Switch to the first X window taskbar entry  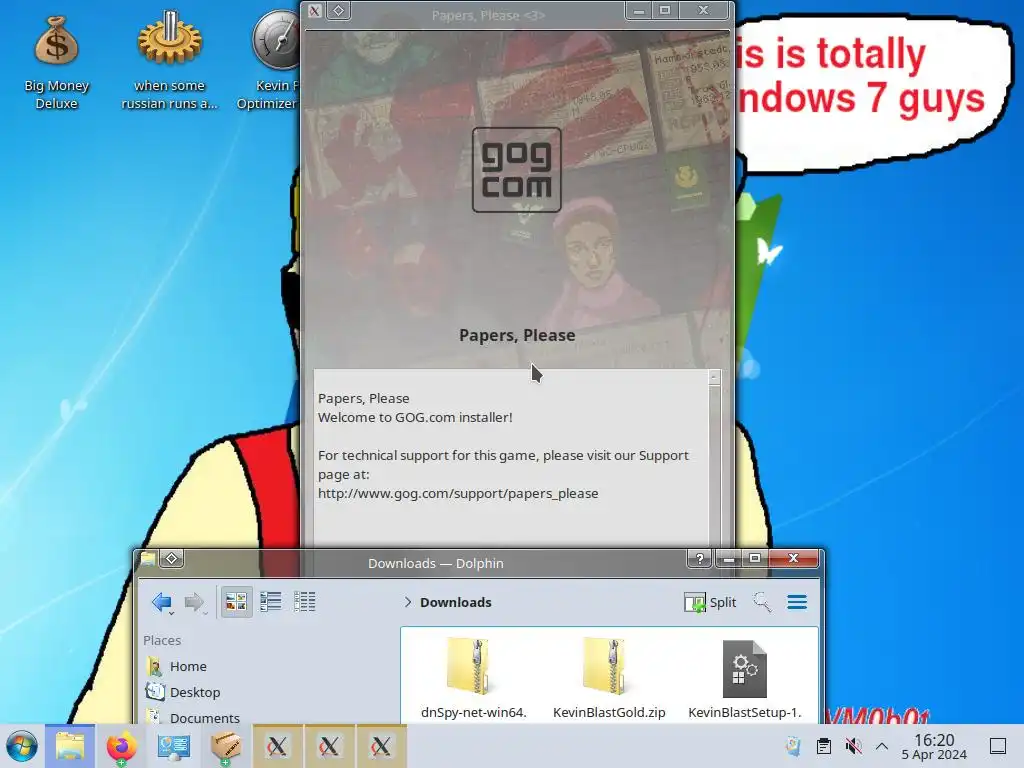click(277, 746)
